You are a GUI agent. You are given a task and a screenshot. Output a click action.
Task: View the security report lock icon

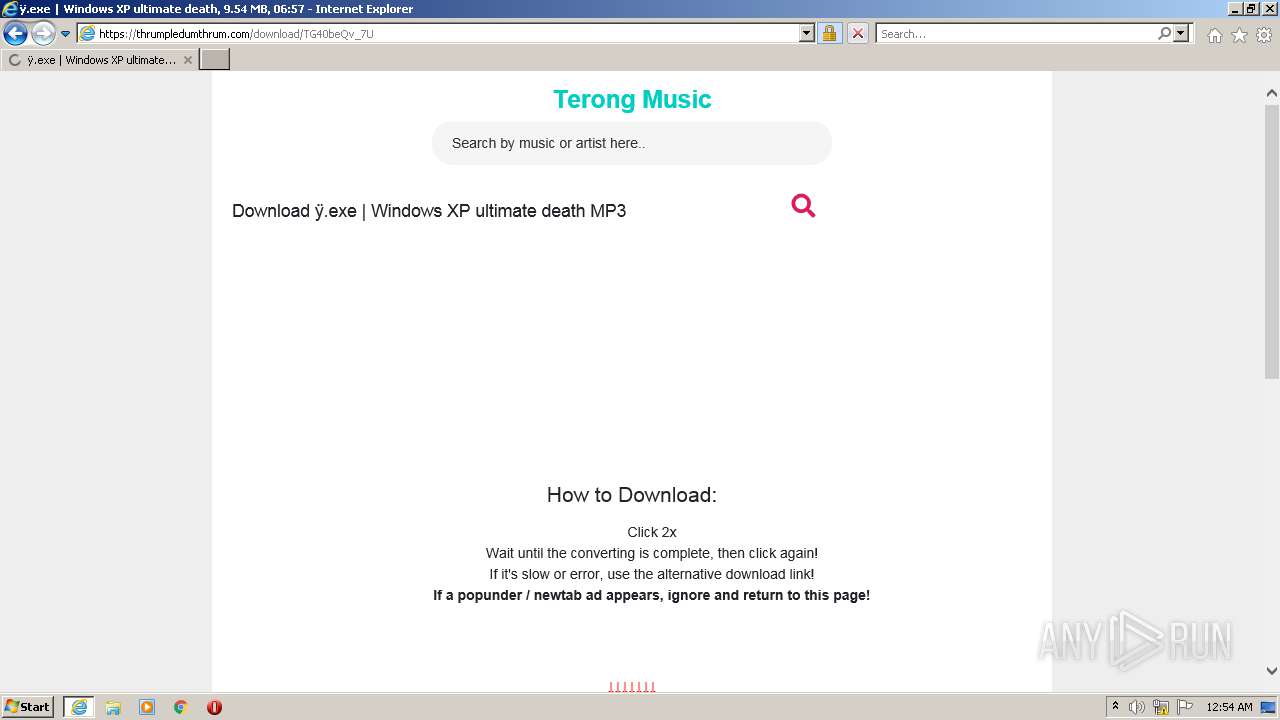pos(829,34)
